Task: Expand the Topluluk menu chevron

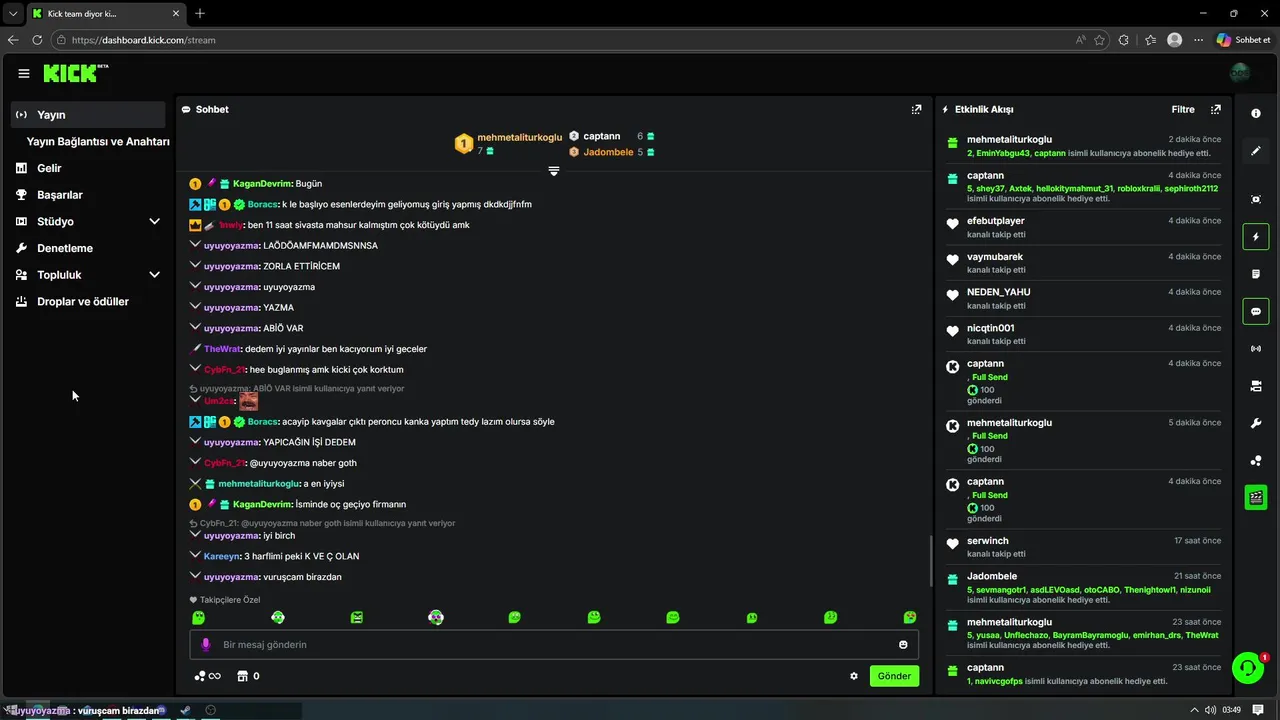Action: click(154, 275)
